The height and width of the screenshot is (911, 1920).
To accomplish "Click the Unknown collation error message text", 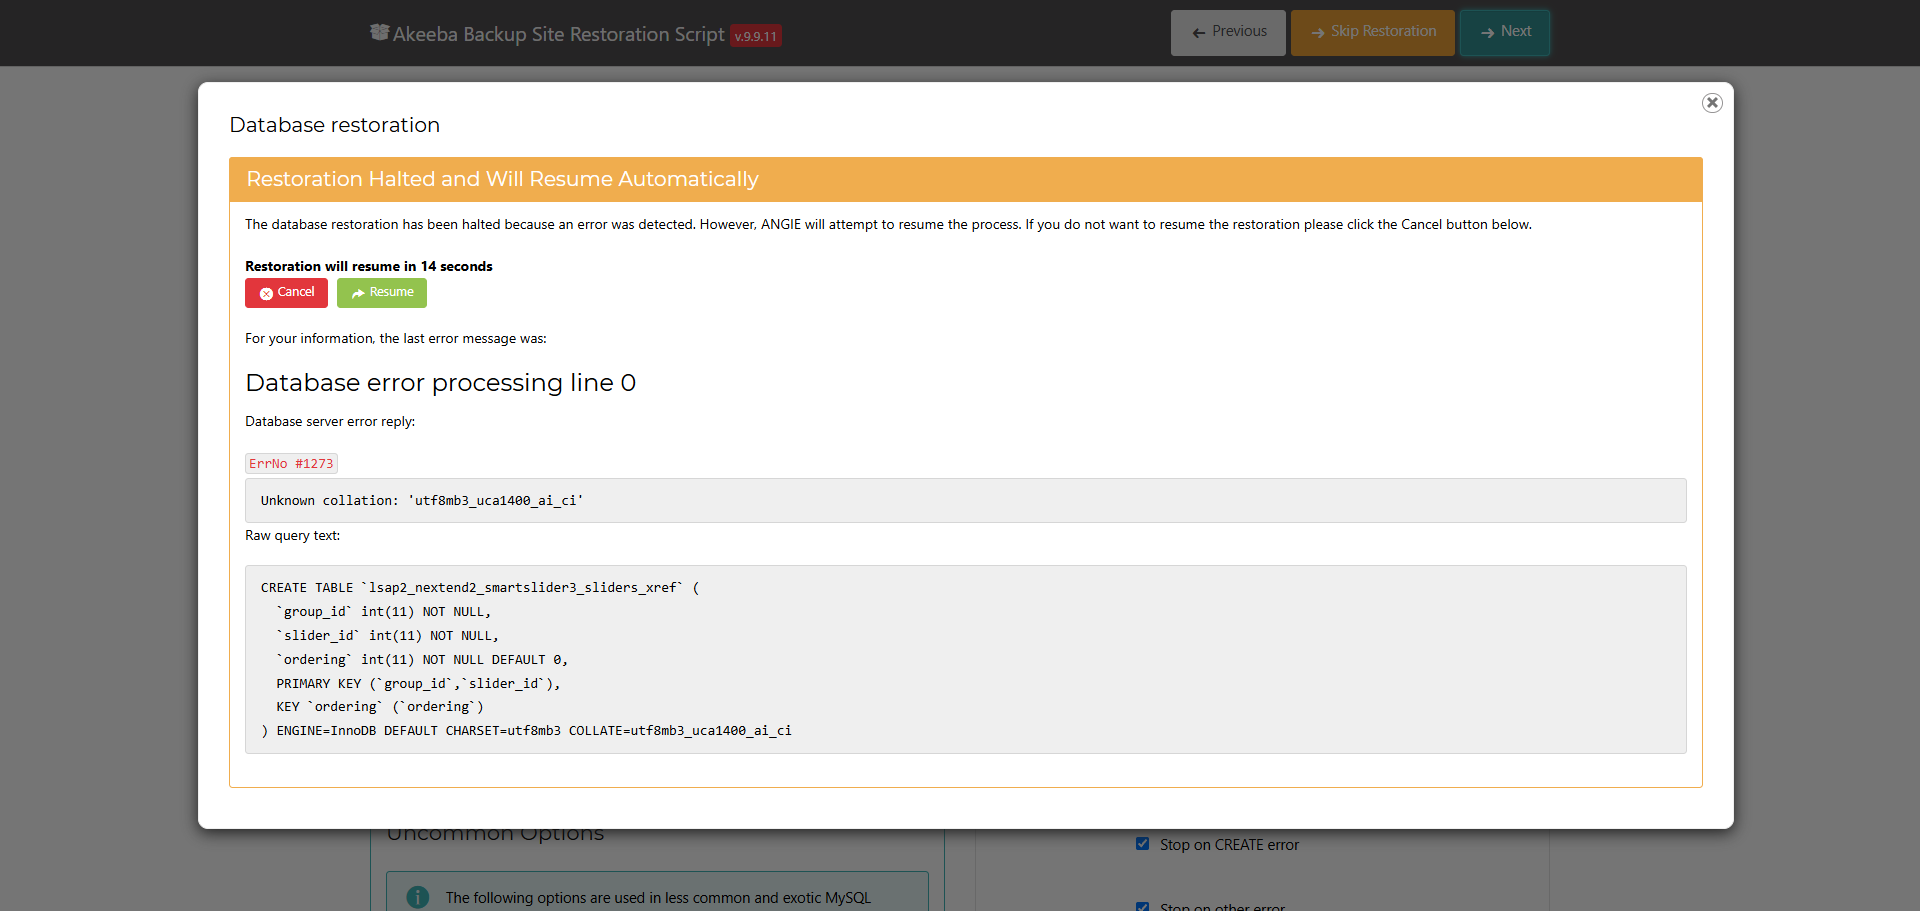I will 422,501.
